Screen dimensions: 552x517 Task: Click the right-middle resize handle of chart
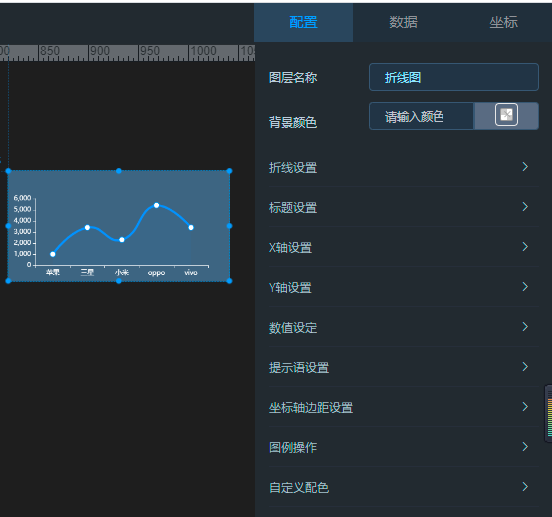[x=230, y=226]
